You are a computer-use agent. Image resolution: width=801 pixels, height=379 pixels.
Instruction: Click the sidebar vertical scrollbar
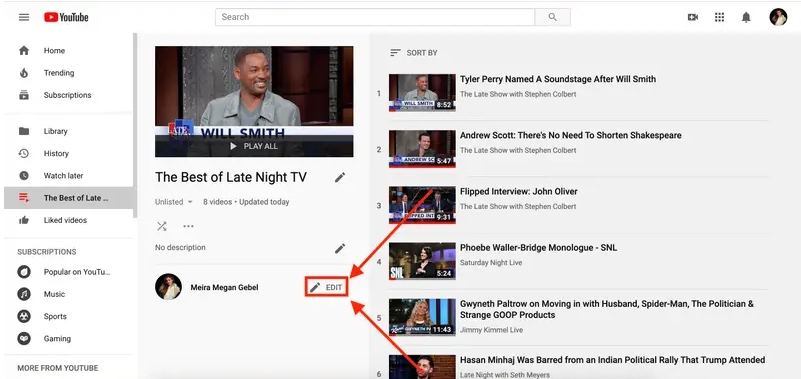click(x=135, y=125)
